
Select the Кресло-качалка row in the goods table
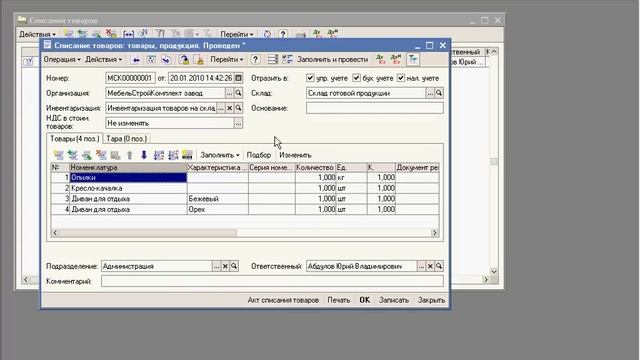tap(244, 188)
